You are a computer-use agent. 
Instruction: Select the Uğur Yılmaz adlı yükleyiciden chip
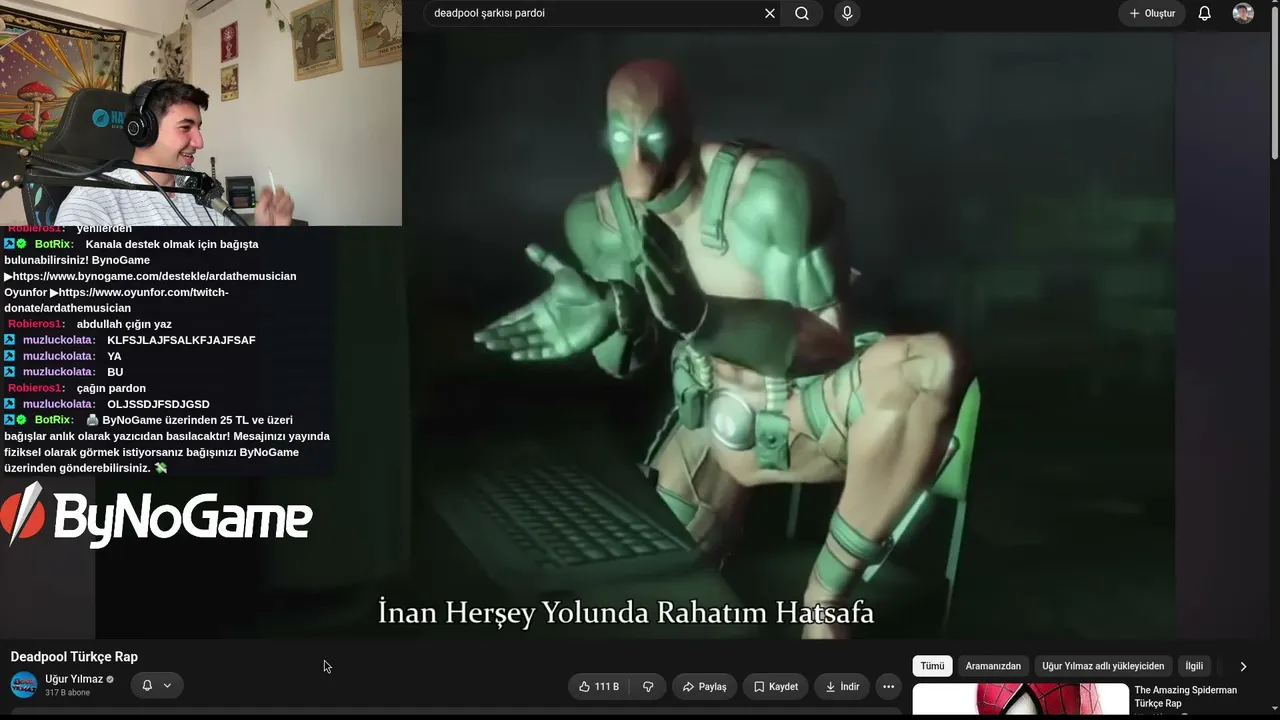pos(1103,666)
